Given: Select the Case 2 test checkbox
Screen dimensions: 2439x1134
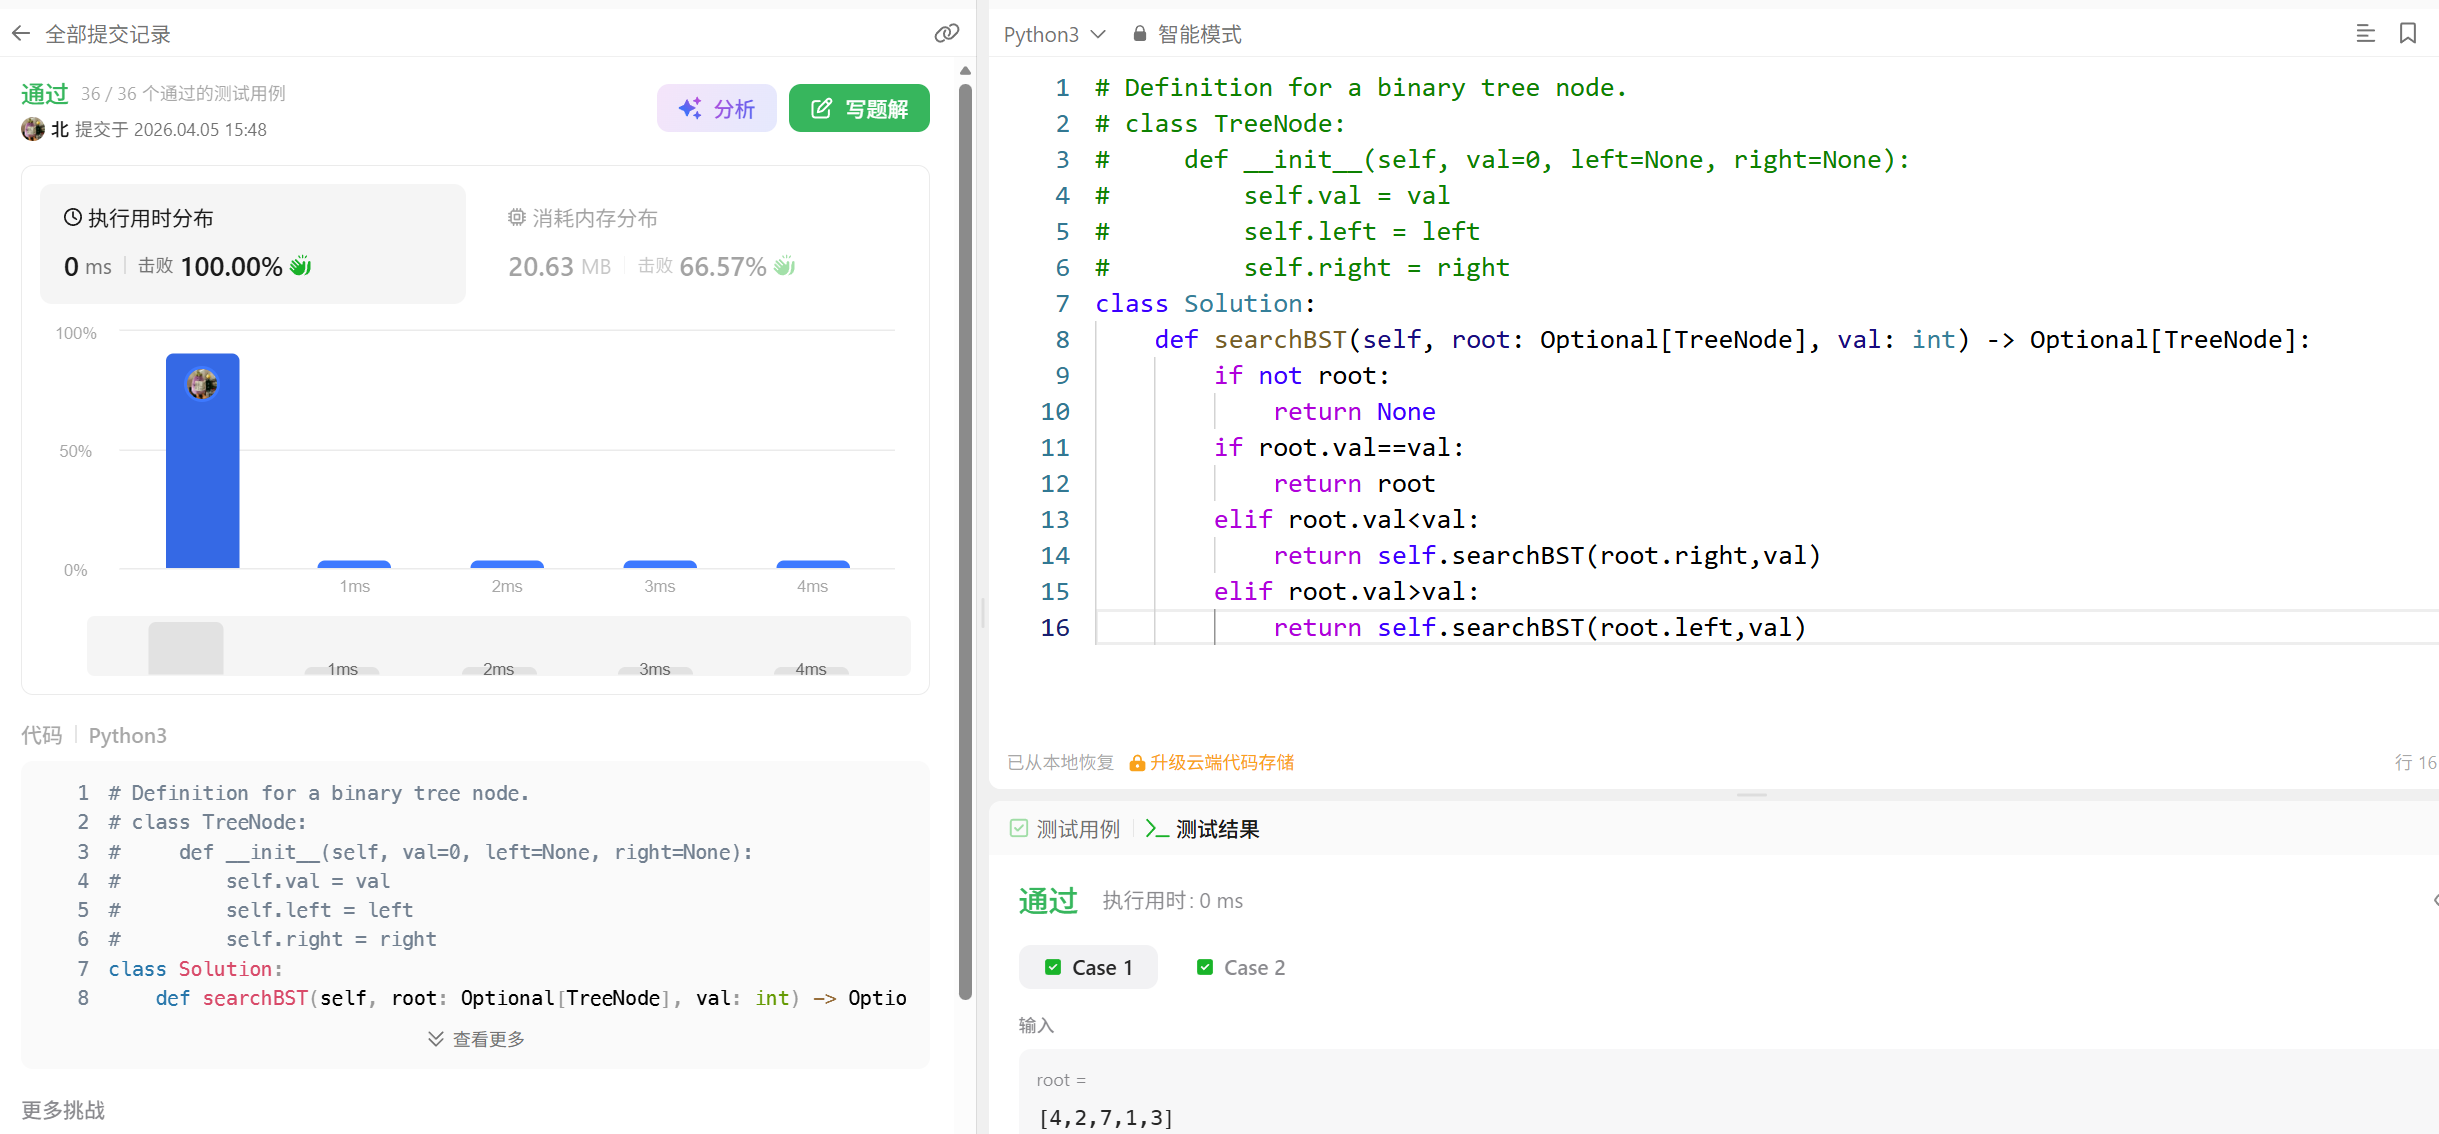Looking at the screenshot, I should [x=1205, y=967].
